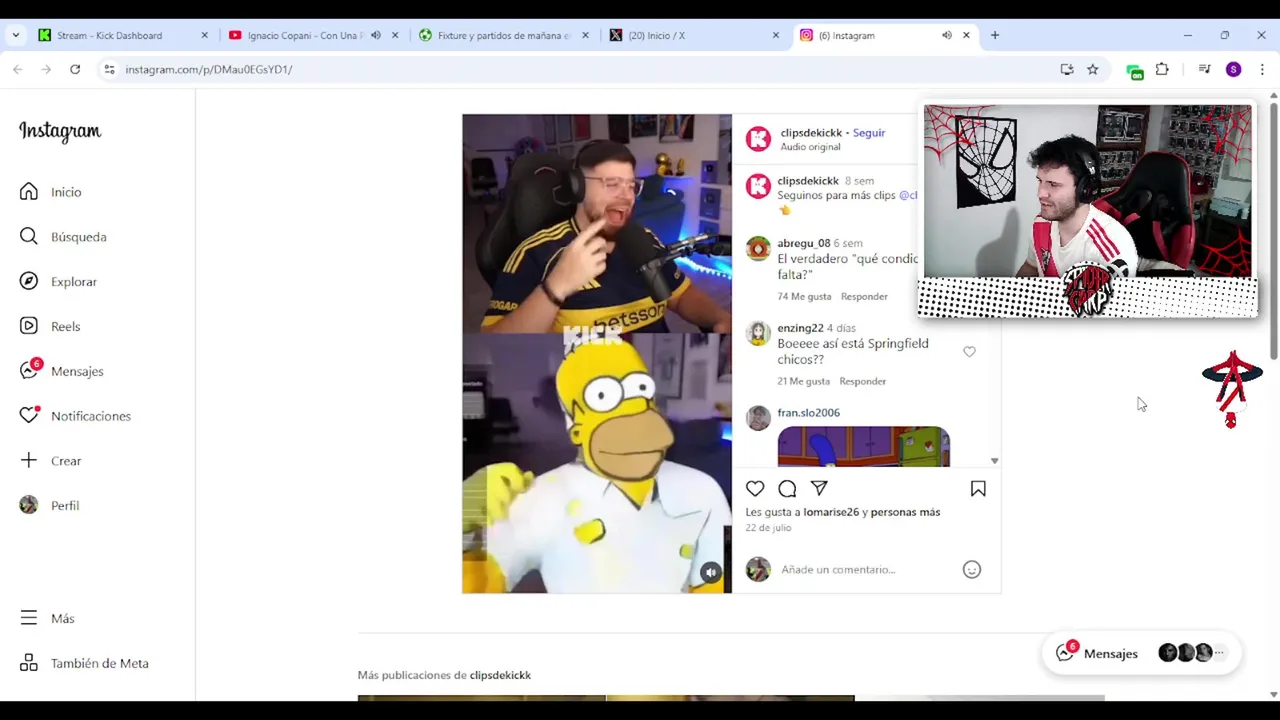Screen dimensions: 1280x720
Task: View 21 Me gusta on comment
Action: pos(804,382)
